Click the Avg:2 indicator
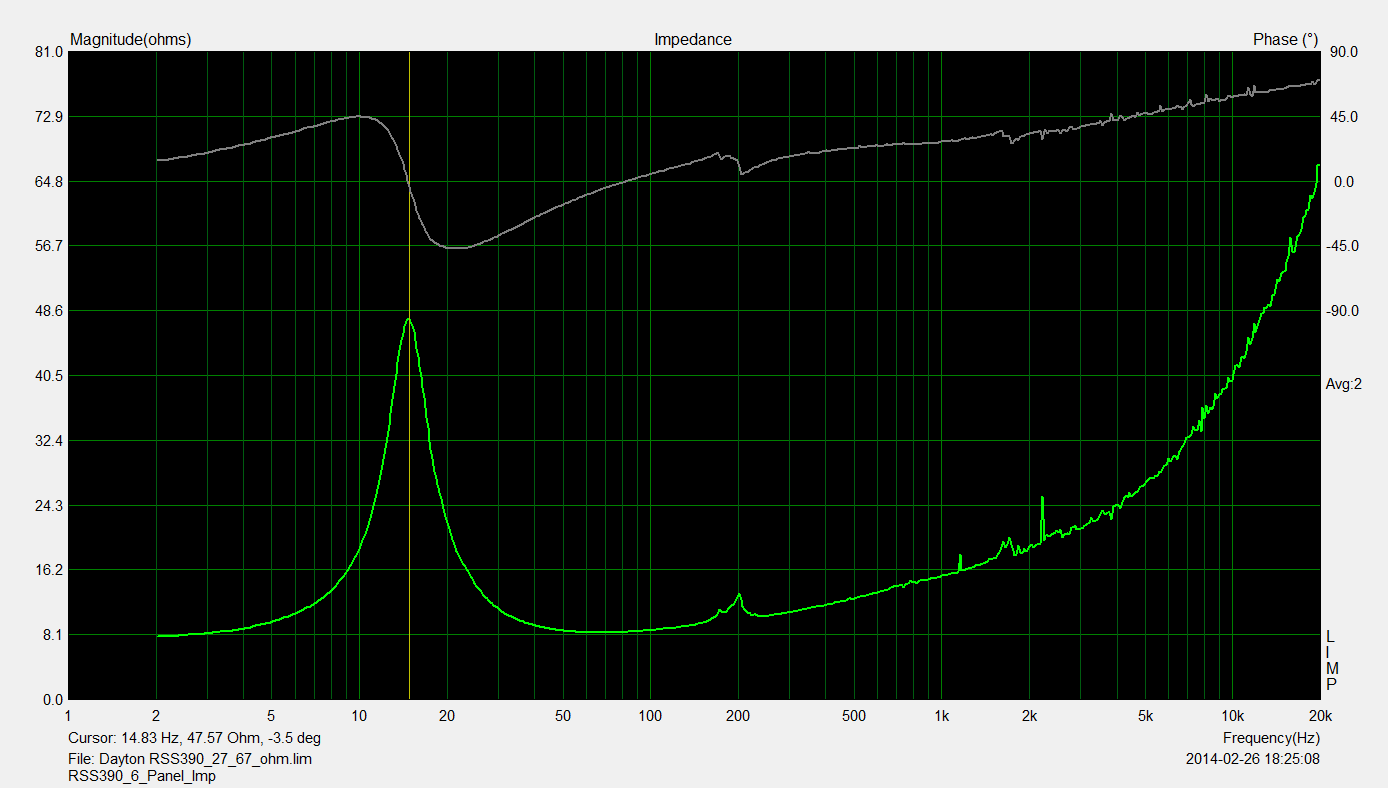The image size is (1388, 788). pyautogui.click(x=1343, y=384)
